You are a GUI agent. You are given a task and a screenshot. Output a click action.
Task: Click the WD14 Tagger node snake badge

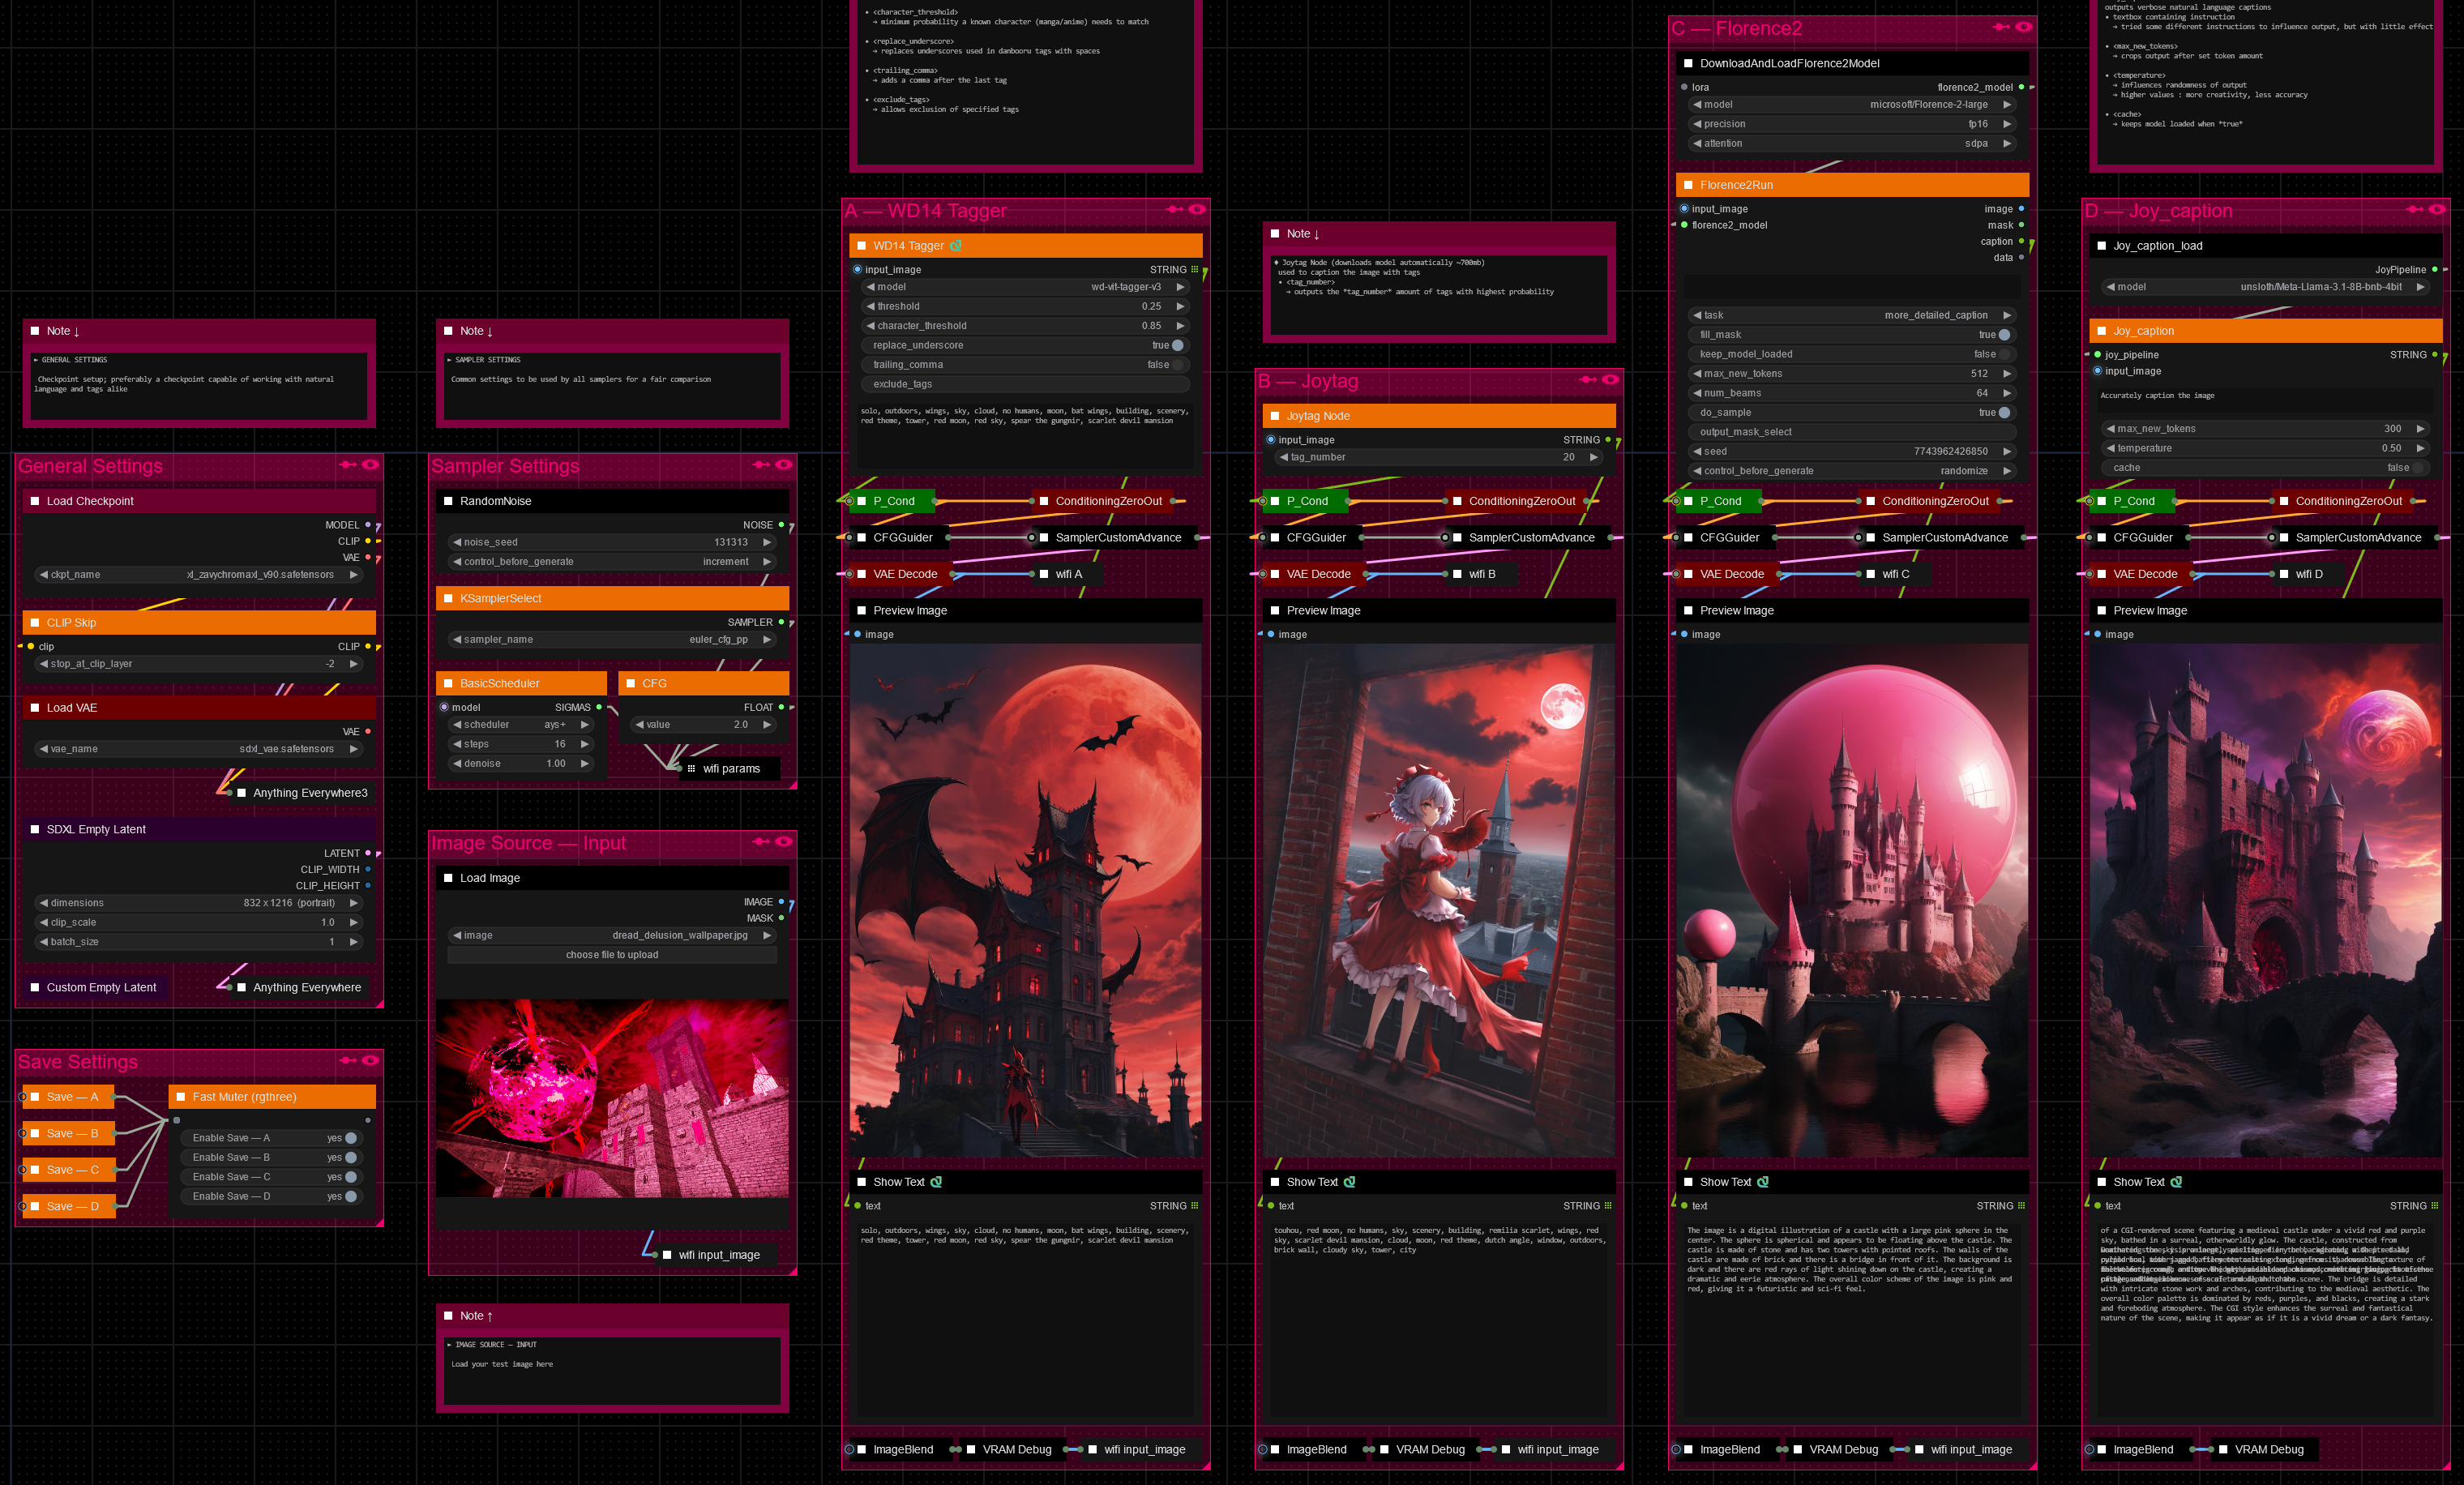click(955, 246)
